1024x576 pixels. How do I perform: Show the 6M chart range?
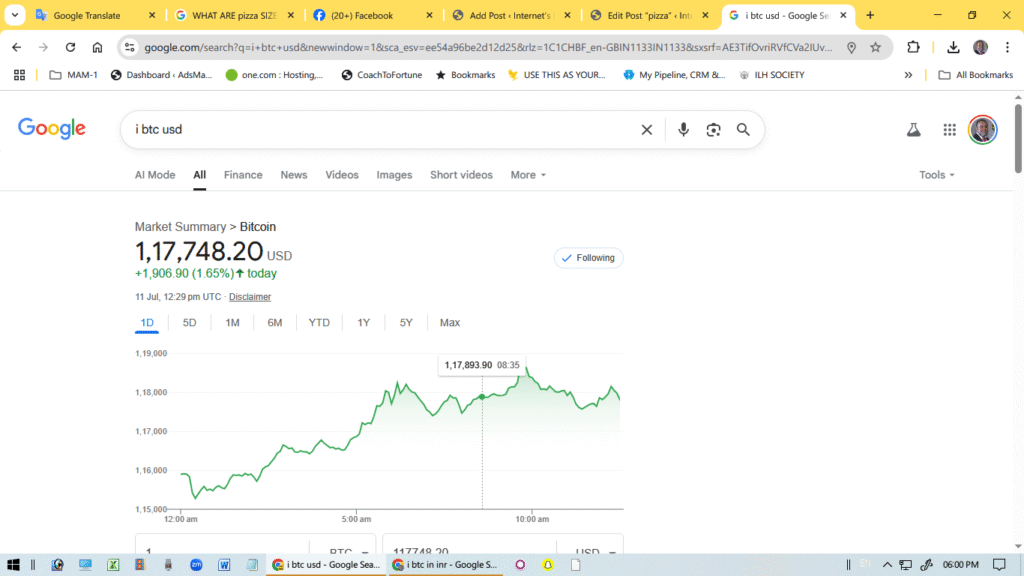(275, 323)
